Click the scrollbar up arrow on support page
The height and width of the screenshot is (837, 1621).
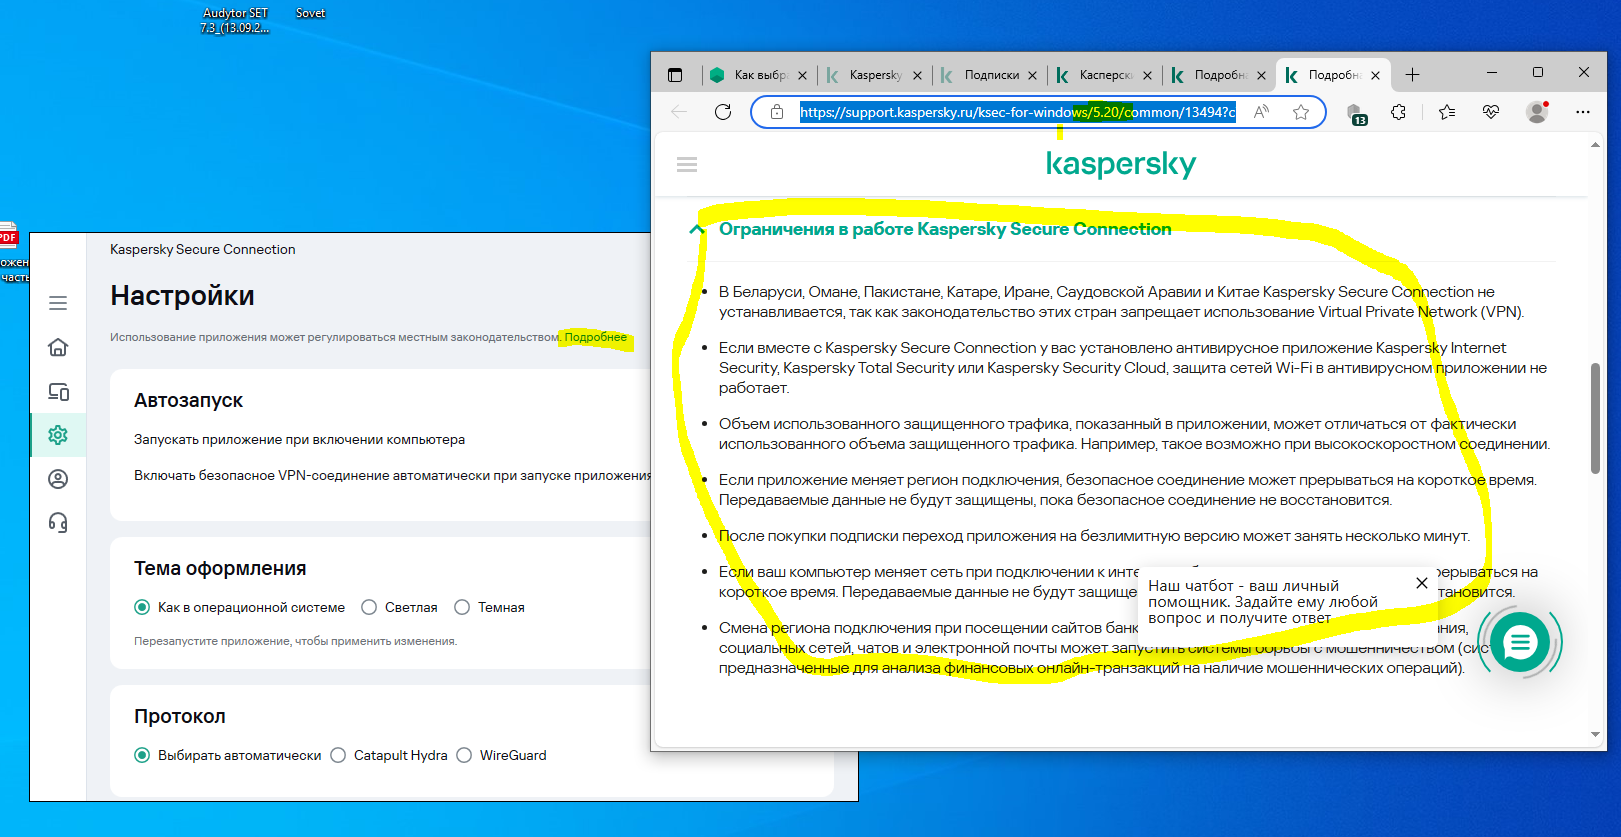(x=1595, y=145)
